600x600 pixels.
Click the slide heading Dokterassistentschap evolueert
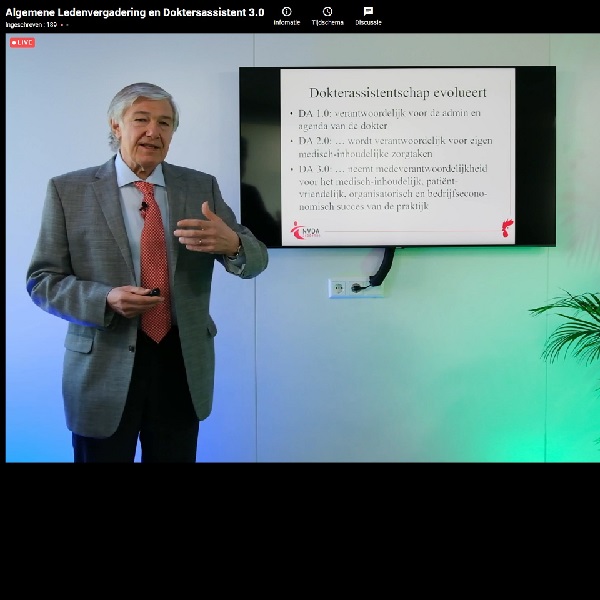click(398, 92)
